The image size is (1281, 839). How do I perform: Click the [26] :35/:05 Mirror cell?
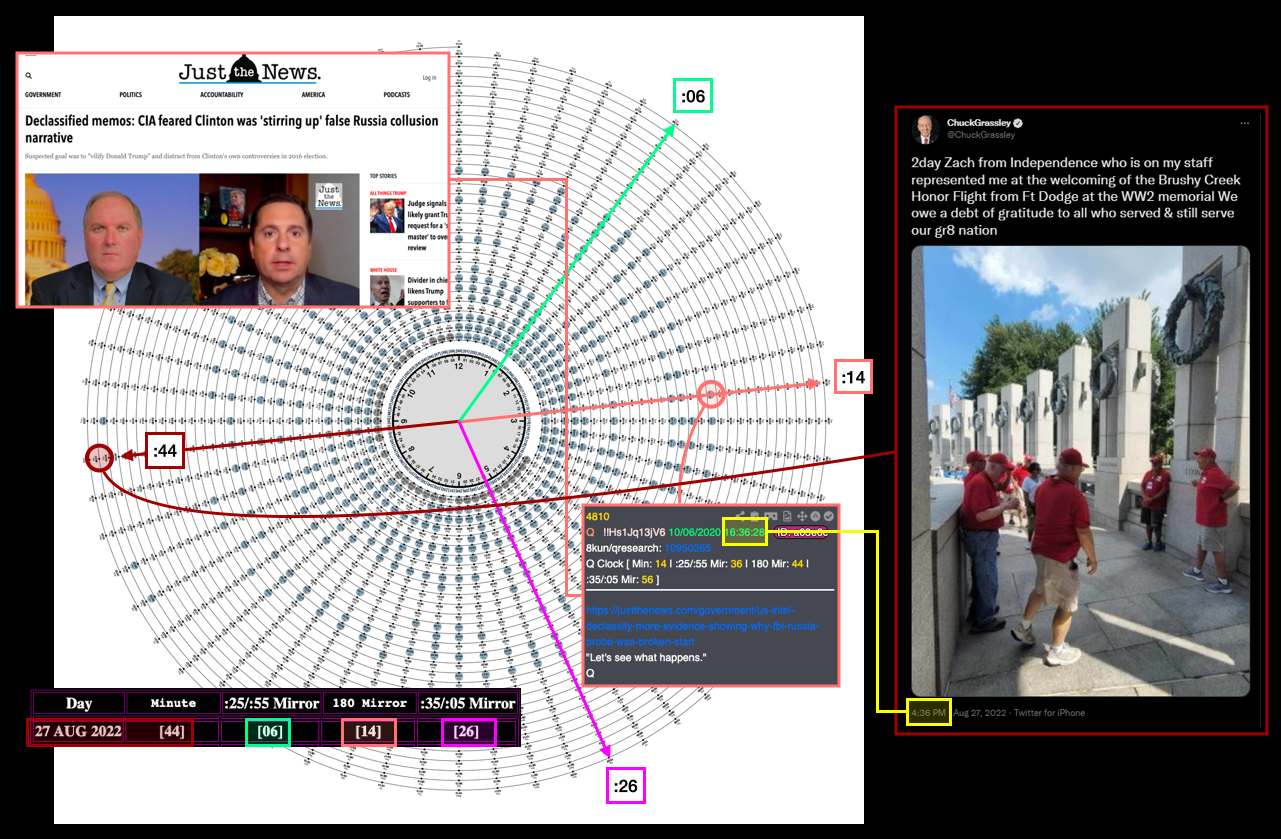pos(468,732)
